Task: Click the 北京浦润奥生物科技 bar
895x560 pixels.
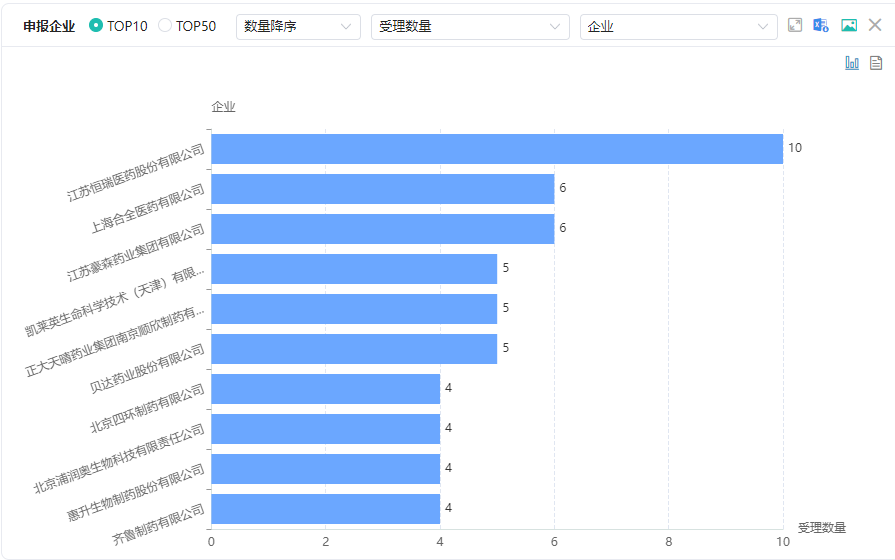Action: click(325, 429)
